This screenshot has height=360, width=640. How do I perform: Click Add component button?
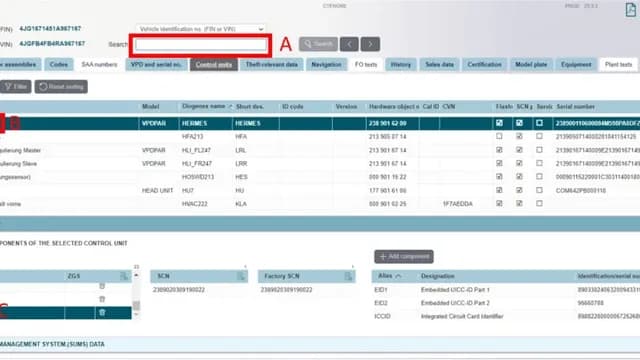click(x=404, y=256)
